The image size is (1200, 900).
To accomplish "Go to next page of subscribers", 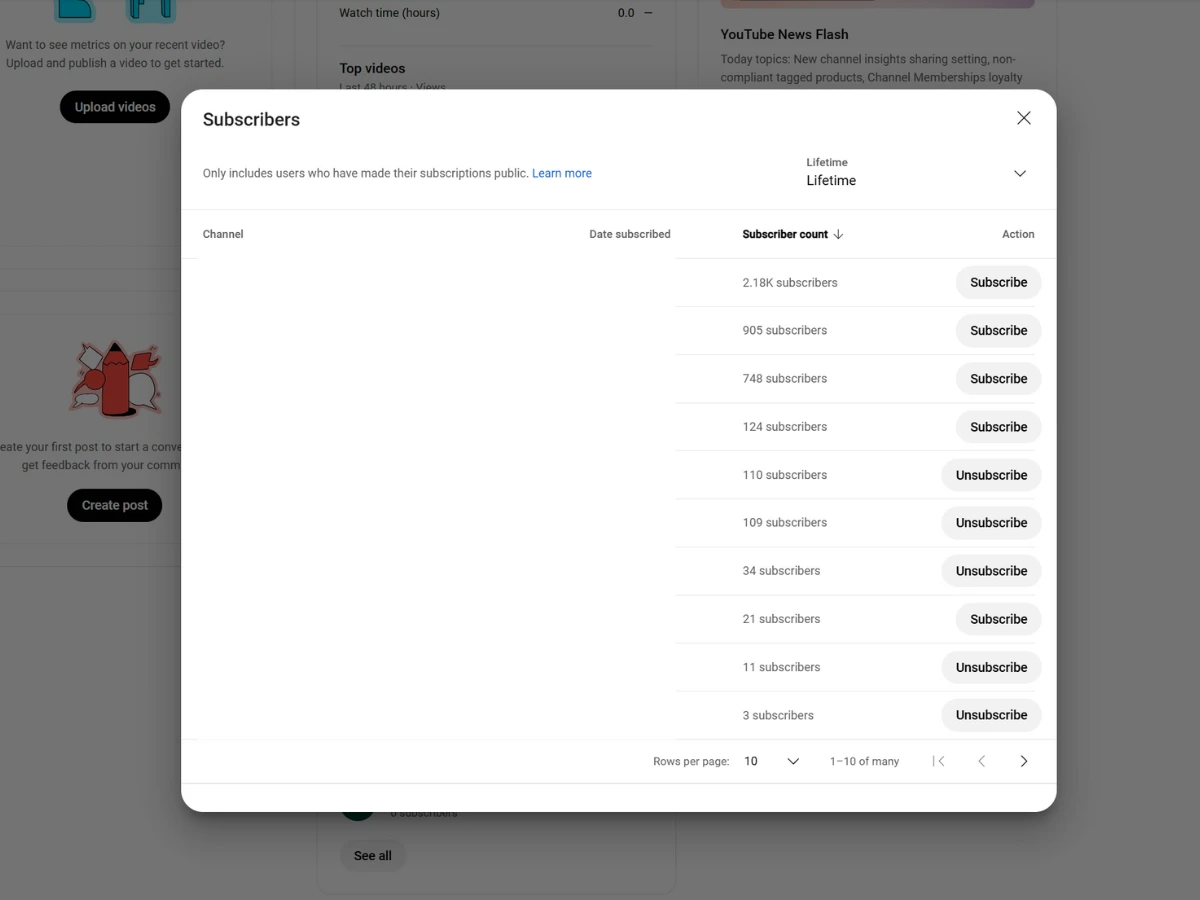I will pos(1023,761).
